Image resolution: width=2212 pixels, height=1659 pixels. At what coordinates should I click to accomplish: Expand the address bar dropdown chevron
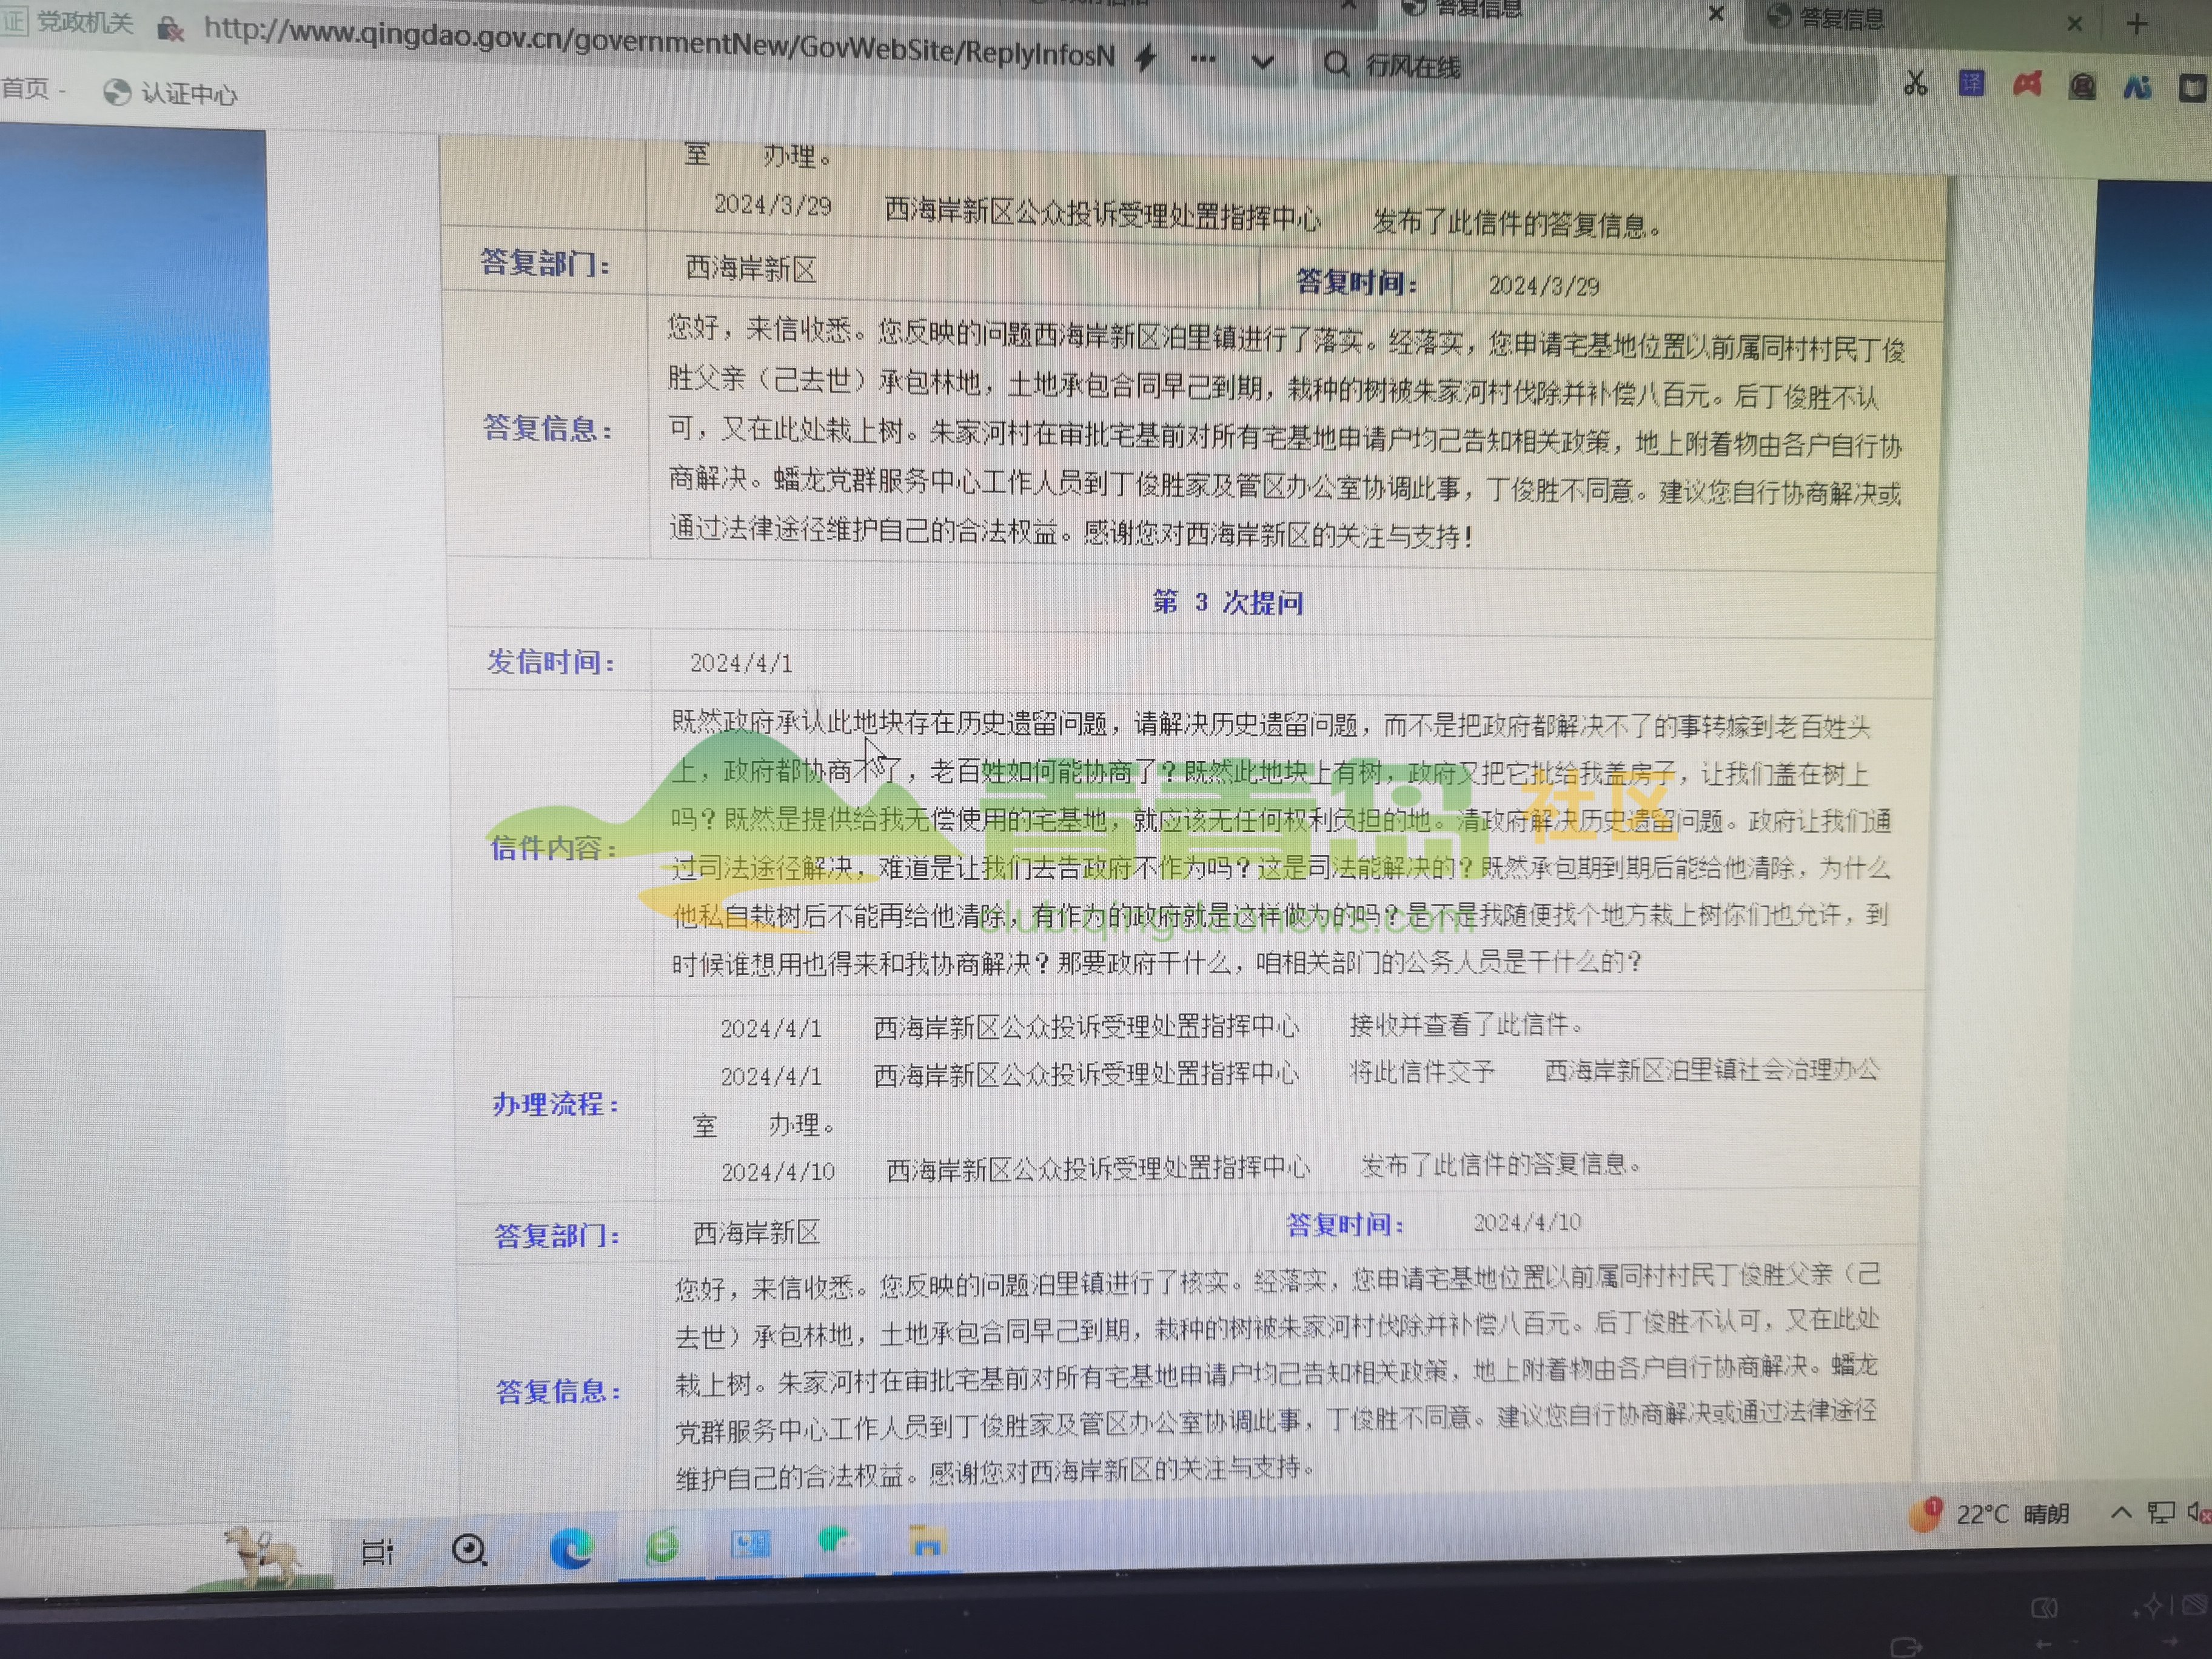click(x=1263, y=62)
